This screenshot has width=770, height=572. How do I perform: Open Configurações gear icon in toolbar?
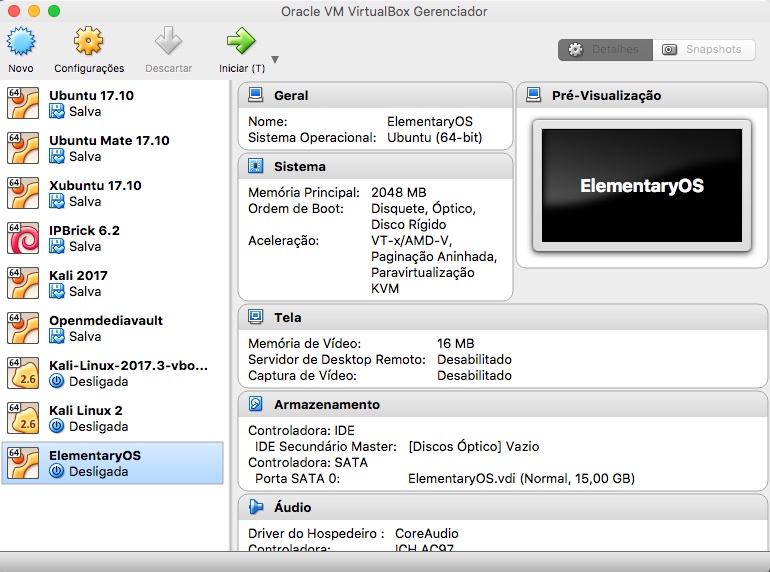pos(88,41)
